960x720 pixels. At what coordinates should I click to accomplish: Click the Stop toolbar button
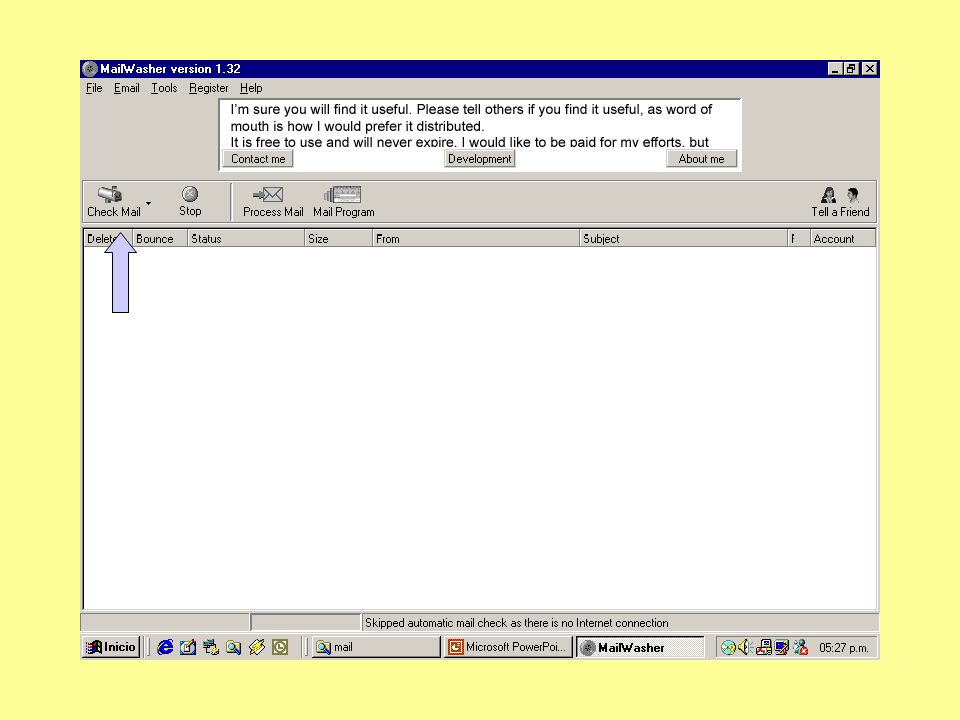[x=190, y=201]
